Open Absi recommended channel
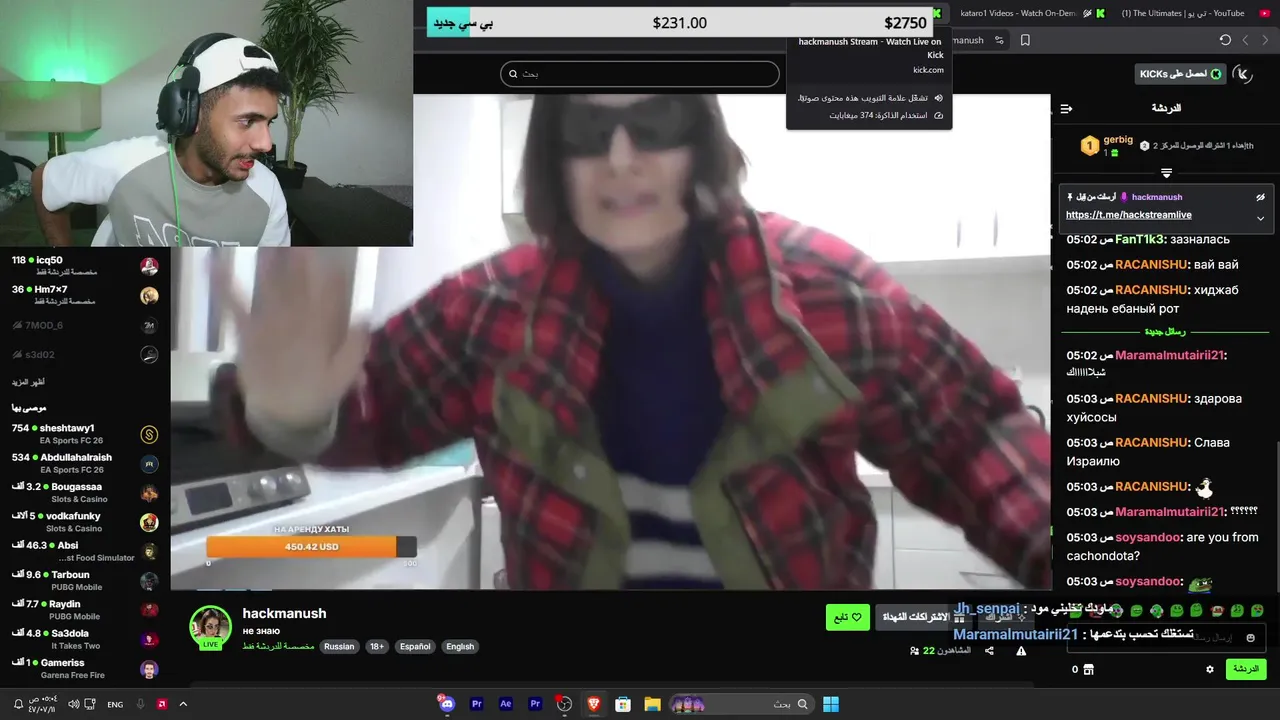The width and height of the screenshot is (1280, 720). point(85,551)
